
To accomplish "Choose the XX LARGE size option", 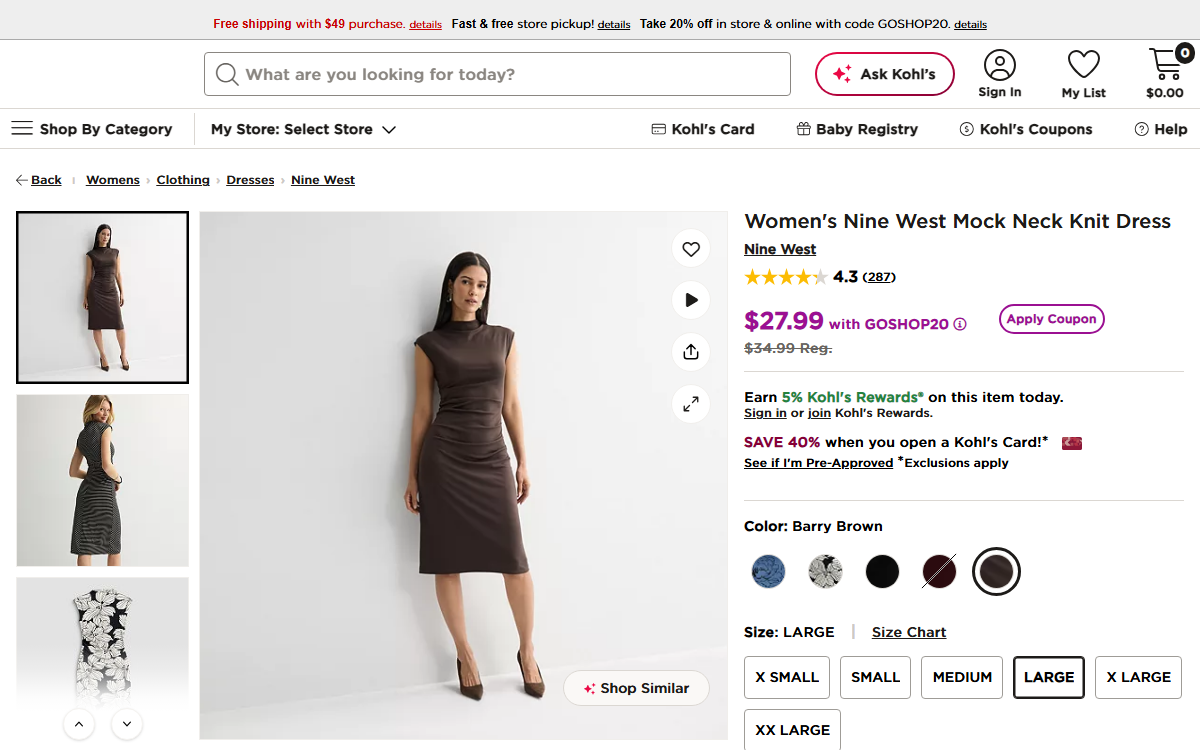I will coord(792,730).
